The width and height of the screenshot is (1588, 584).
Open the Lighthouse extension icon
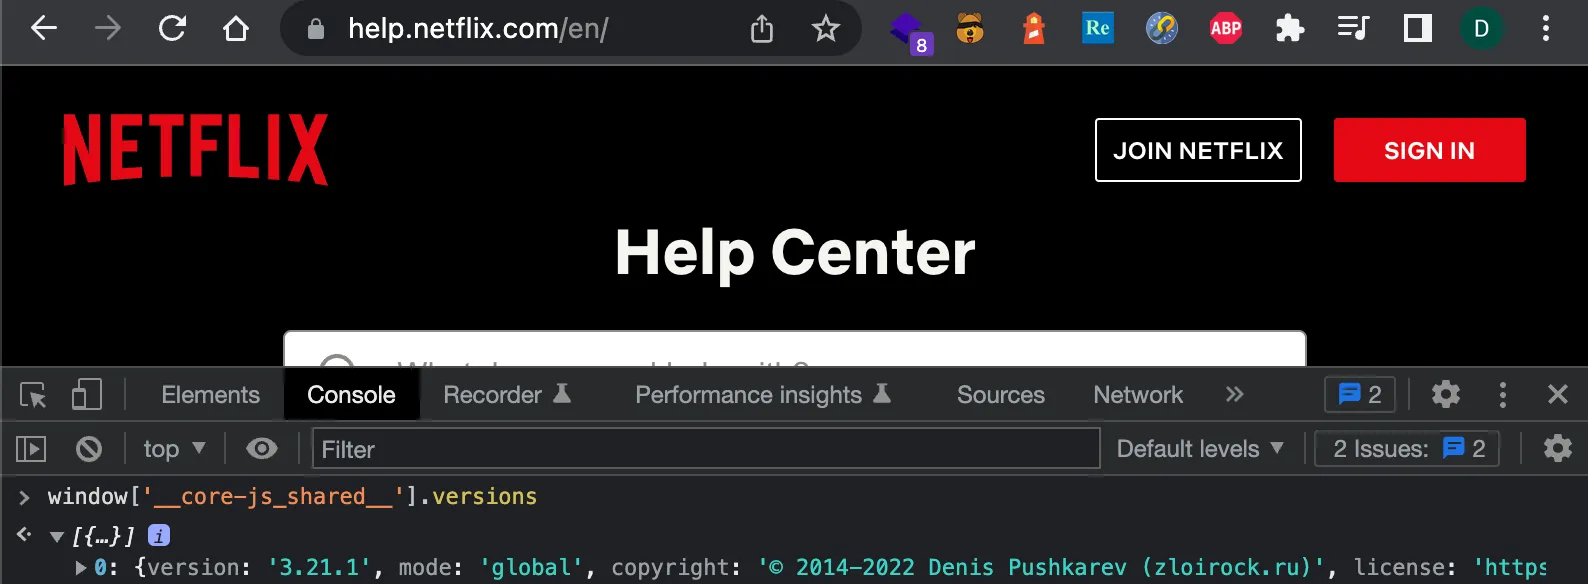point(1034,28)
